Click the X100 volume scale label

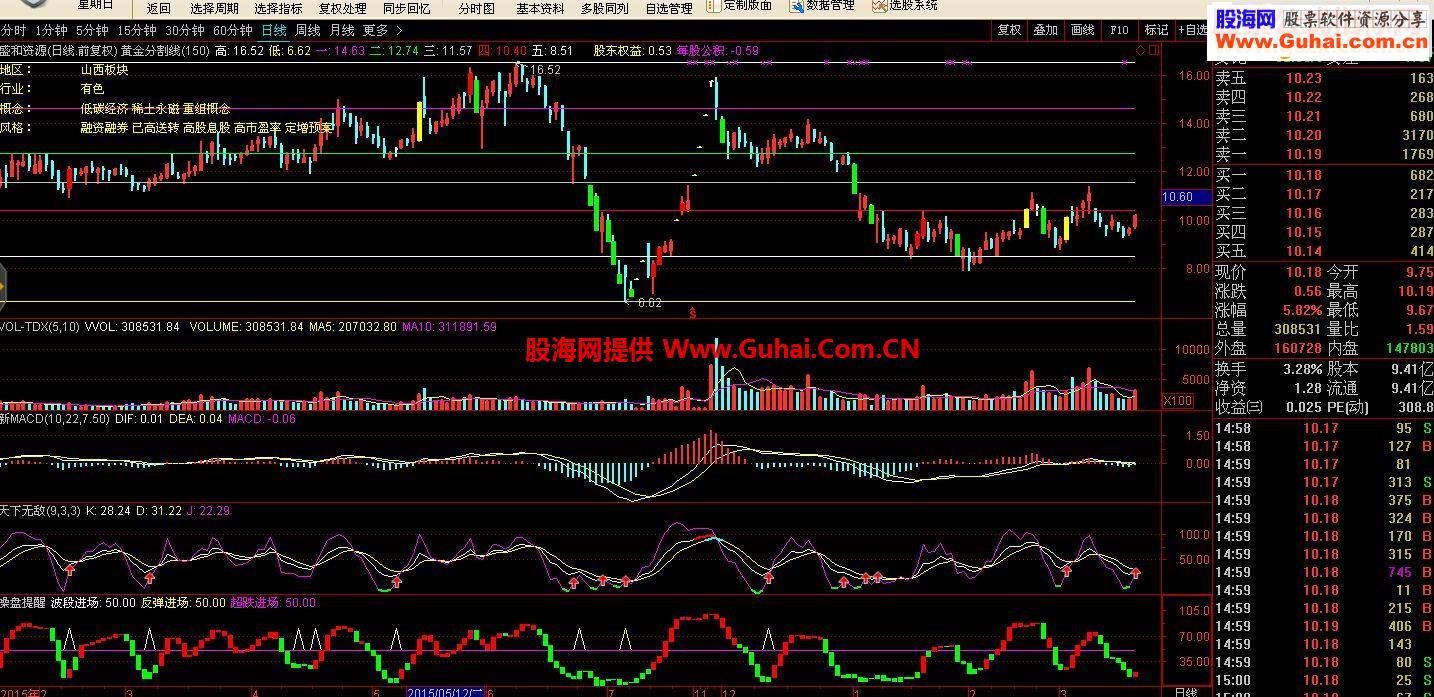tap(1176, 400)
